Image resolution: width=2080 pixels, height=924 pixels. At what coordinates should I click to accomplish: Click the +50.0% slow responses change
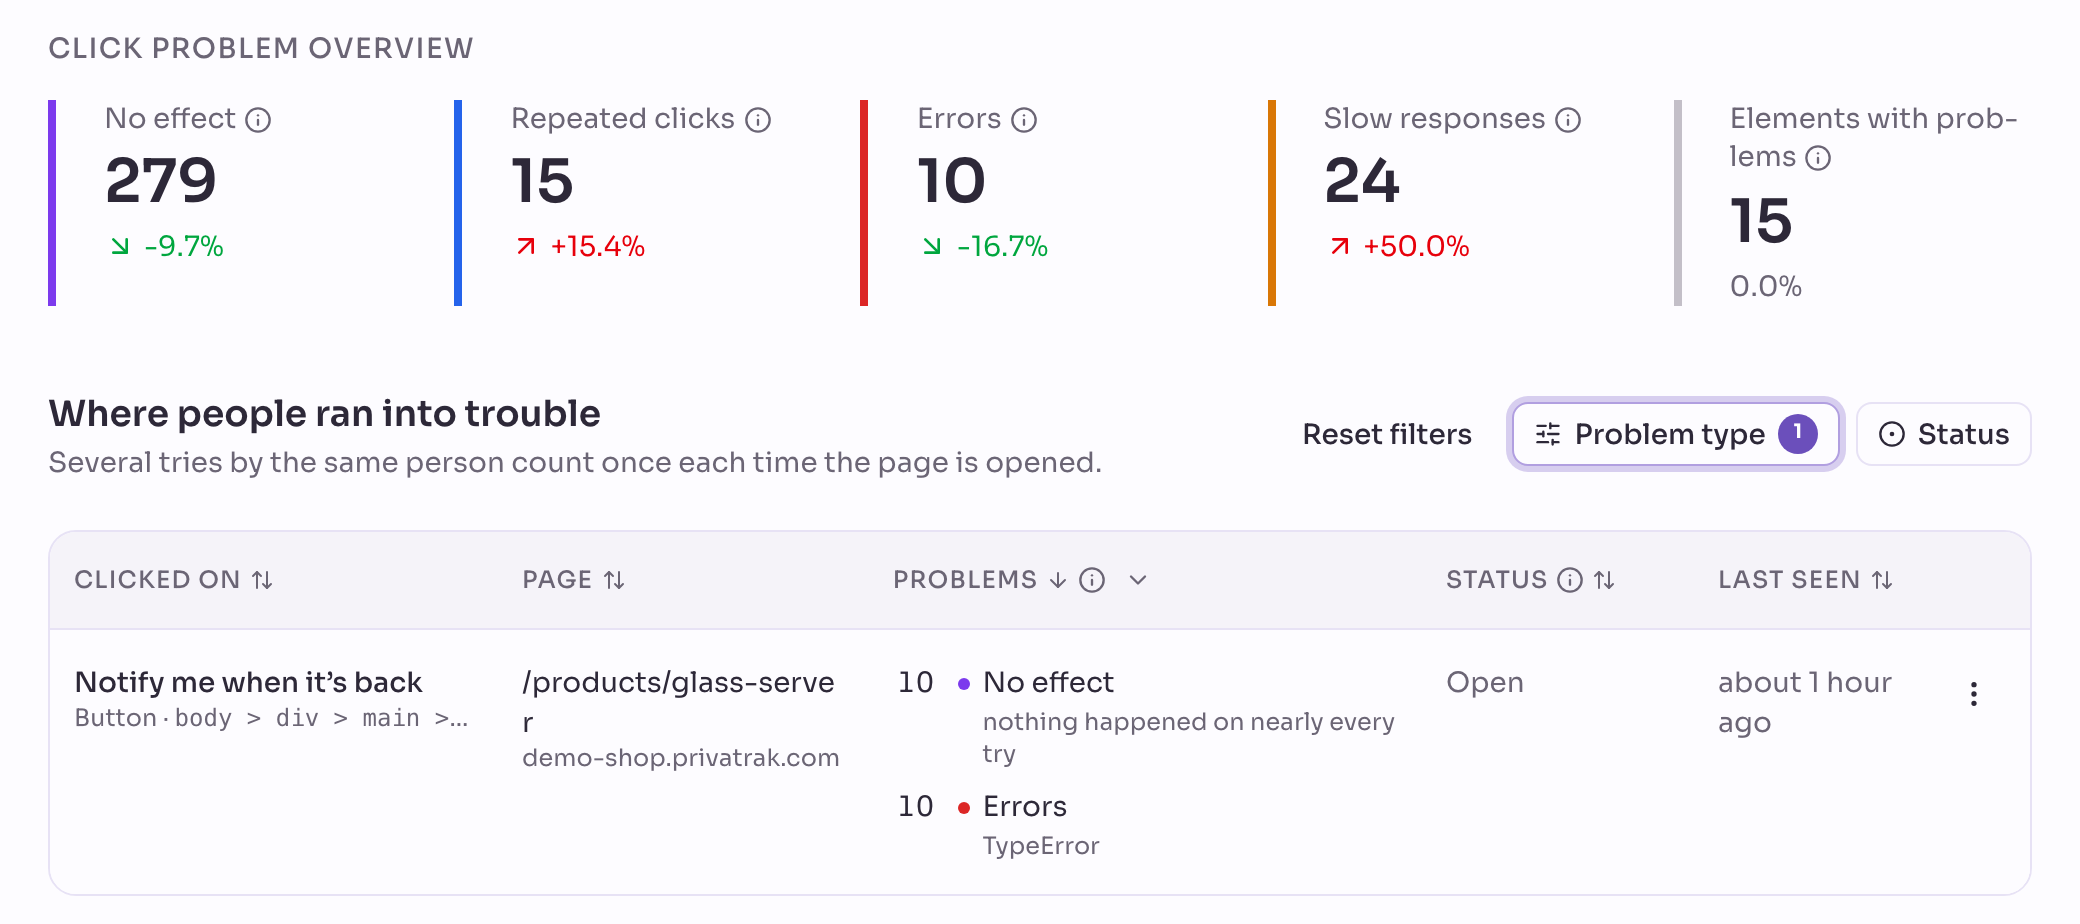coord(1415,246)
